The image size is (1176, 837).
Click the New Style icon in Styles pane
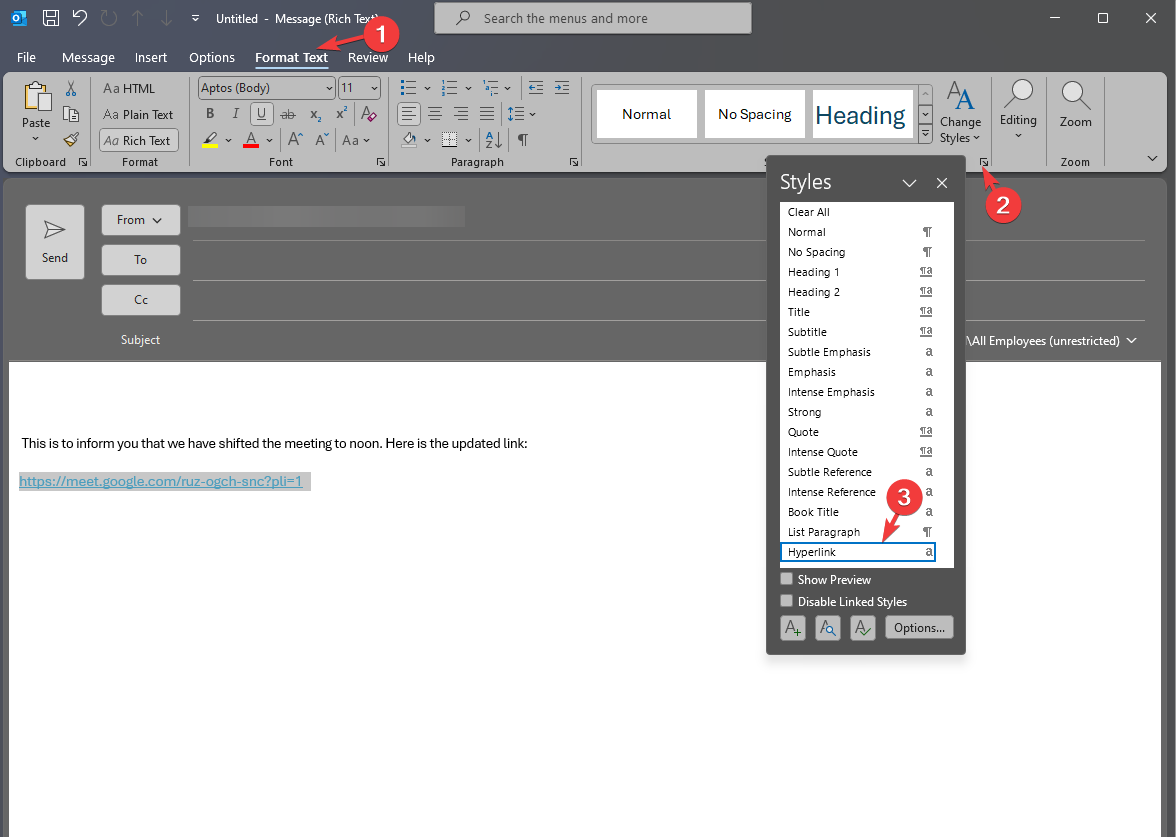pos(793,628)
